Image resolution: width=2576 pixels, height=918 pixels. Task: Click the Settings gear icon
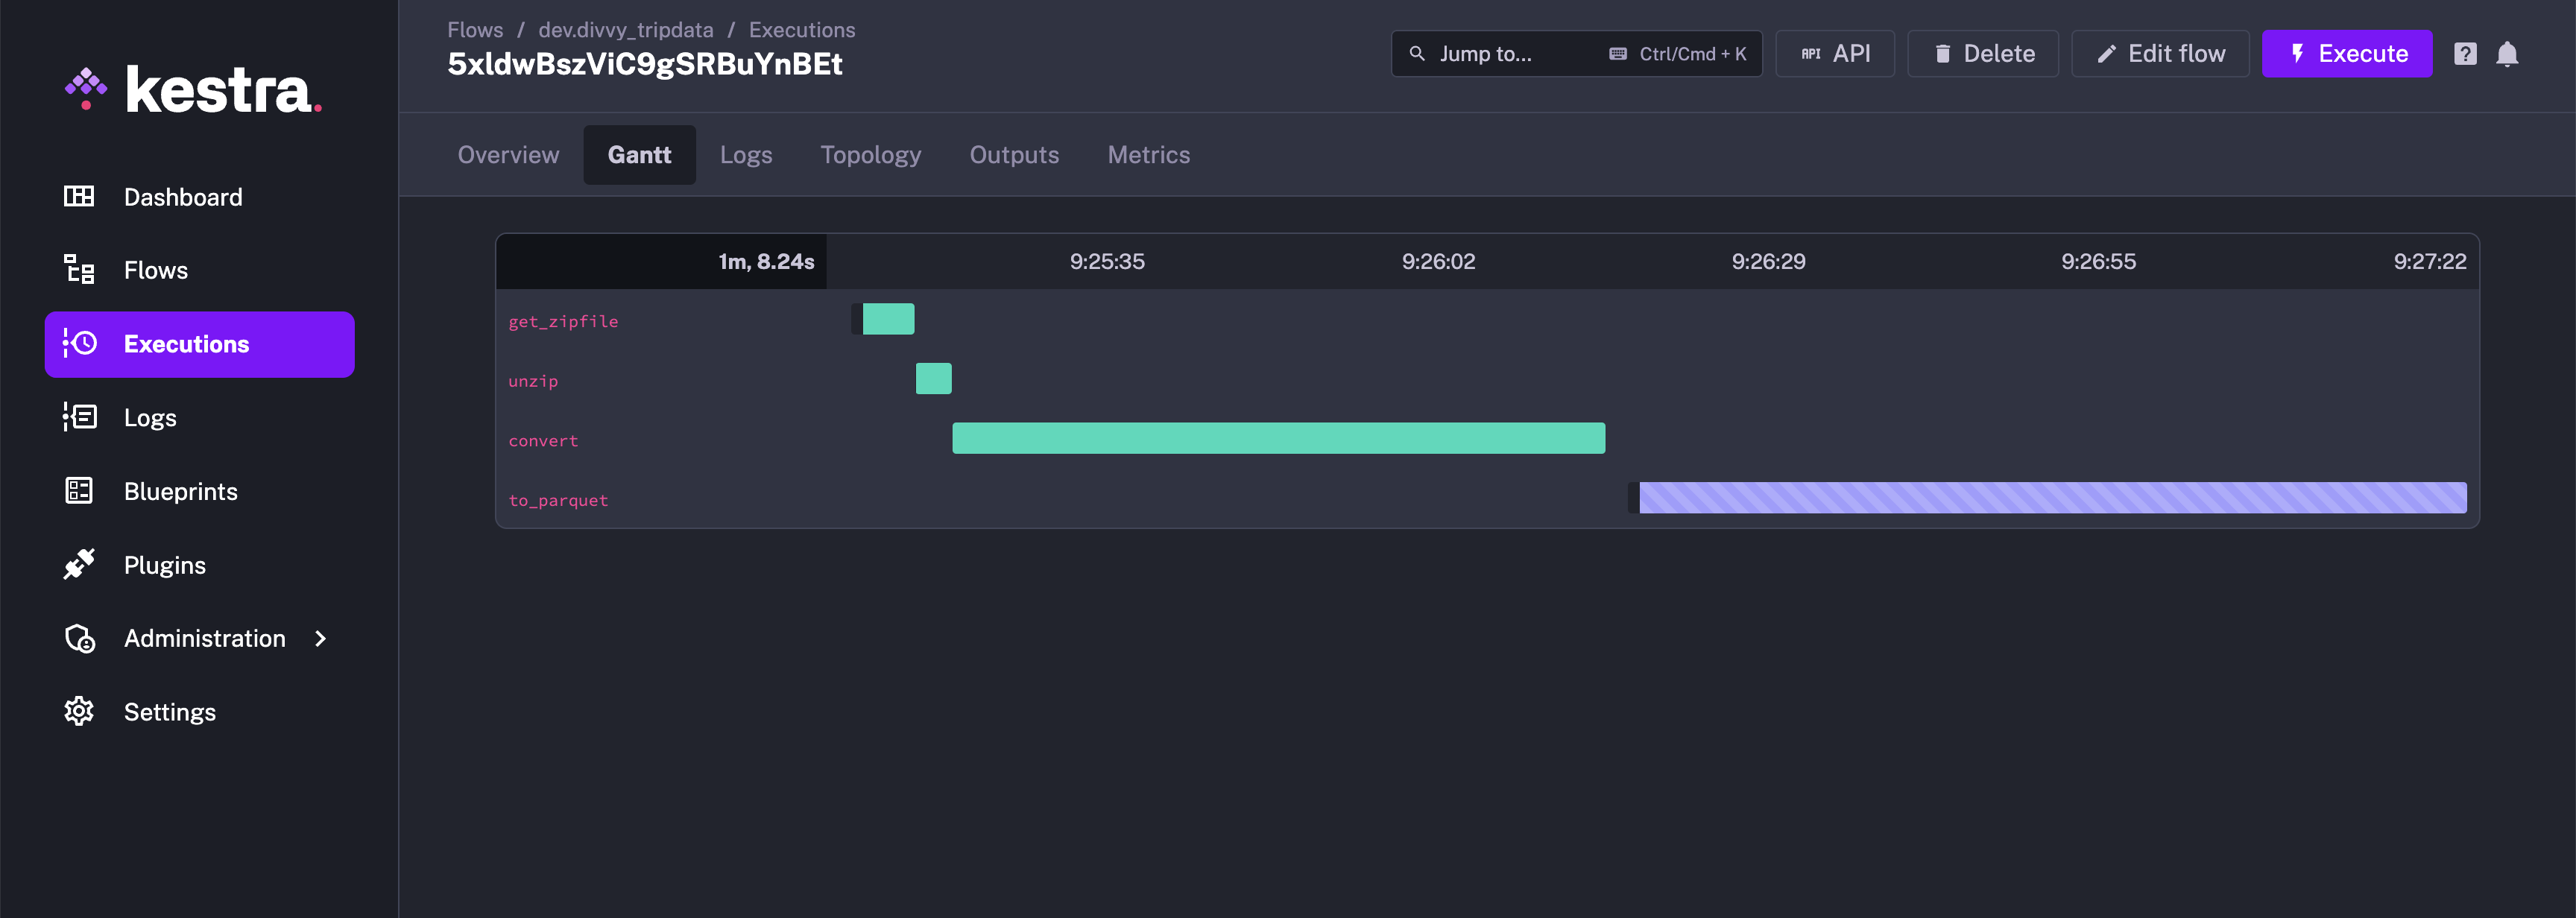click(x=79, y=711)
